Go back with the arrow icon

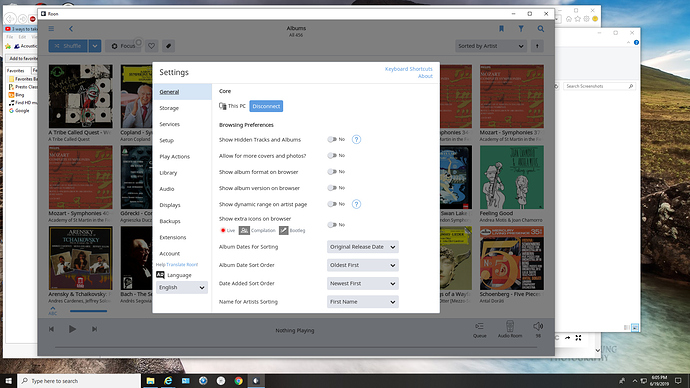click(x=71, y=29)
